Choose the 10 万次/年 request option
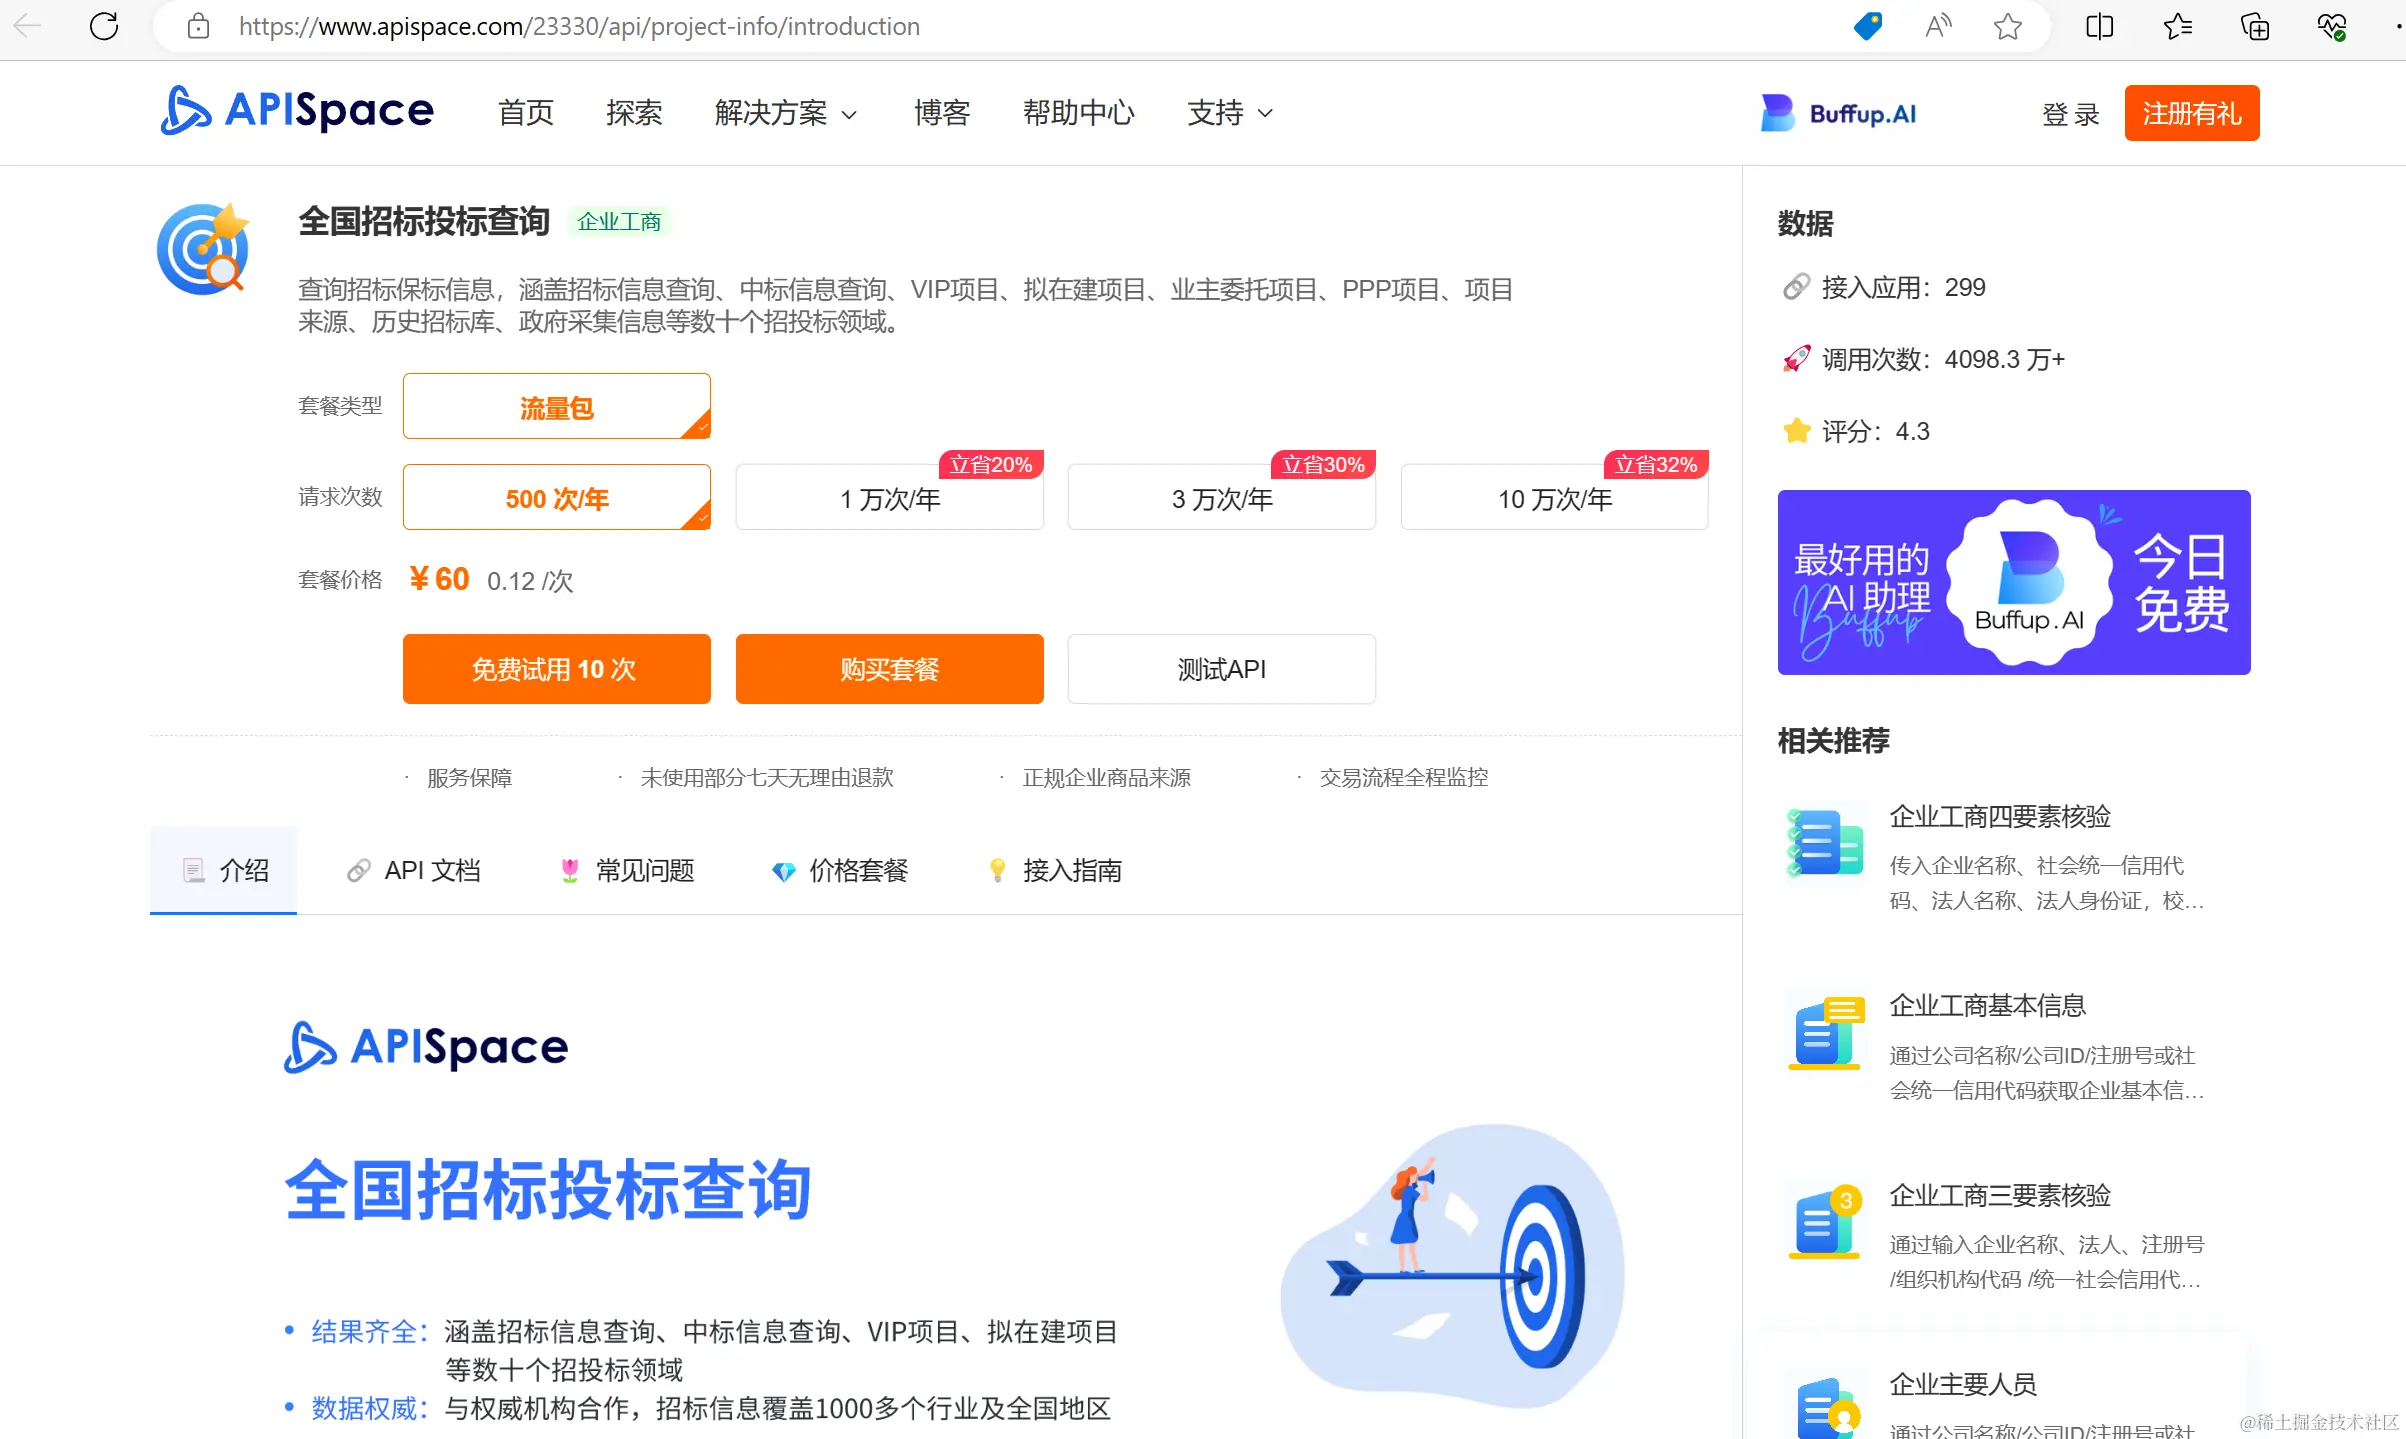Viewport: 2406px width, 1439px height. [x=1554, y=498]
